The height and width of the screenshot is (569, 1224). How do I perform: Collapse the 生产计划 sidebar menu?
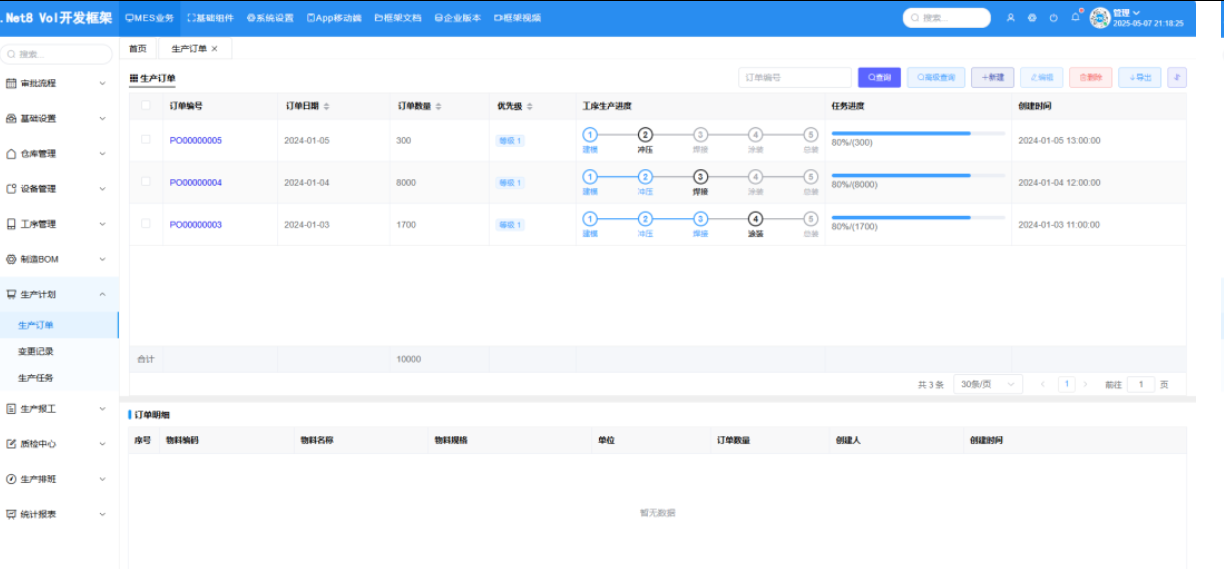pos(102,295)
